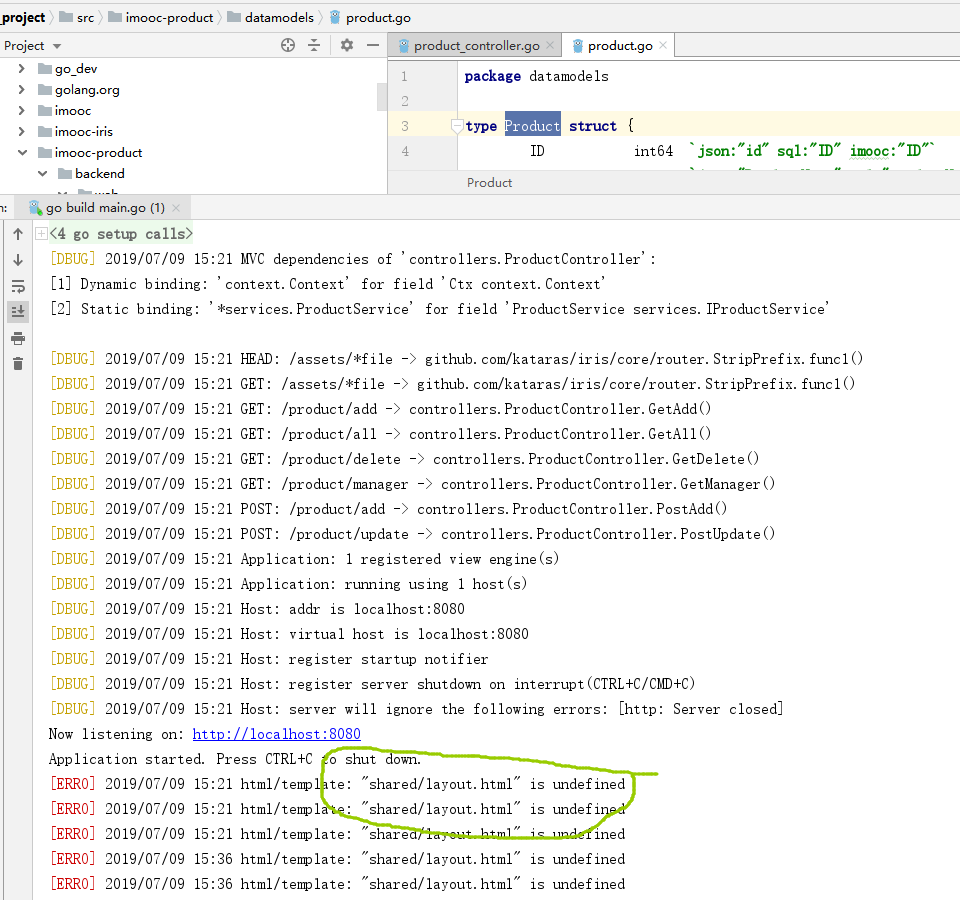The width and height of the screenshot is (960, 900).
Task: Click product.go in the breadcrumb path
Action: click(378, 18)
